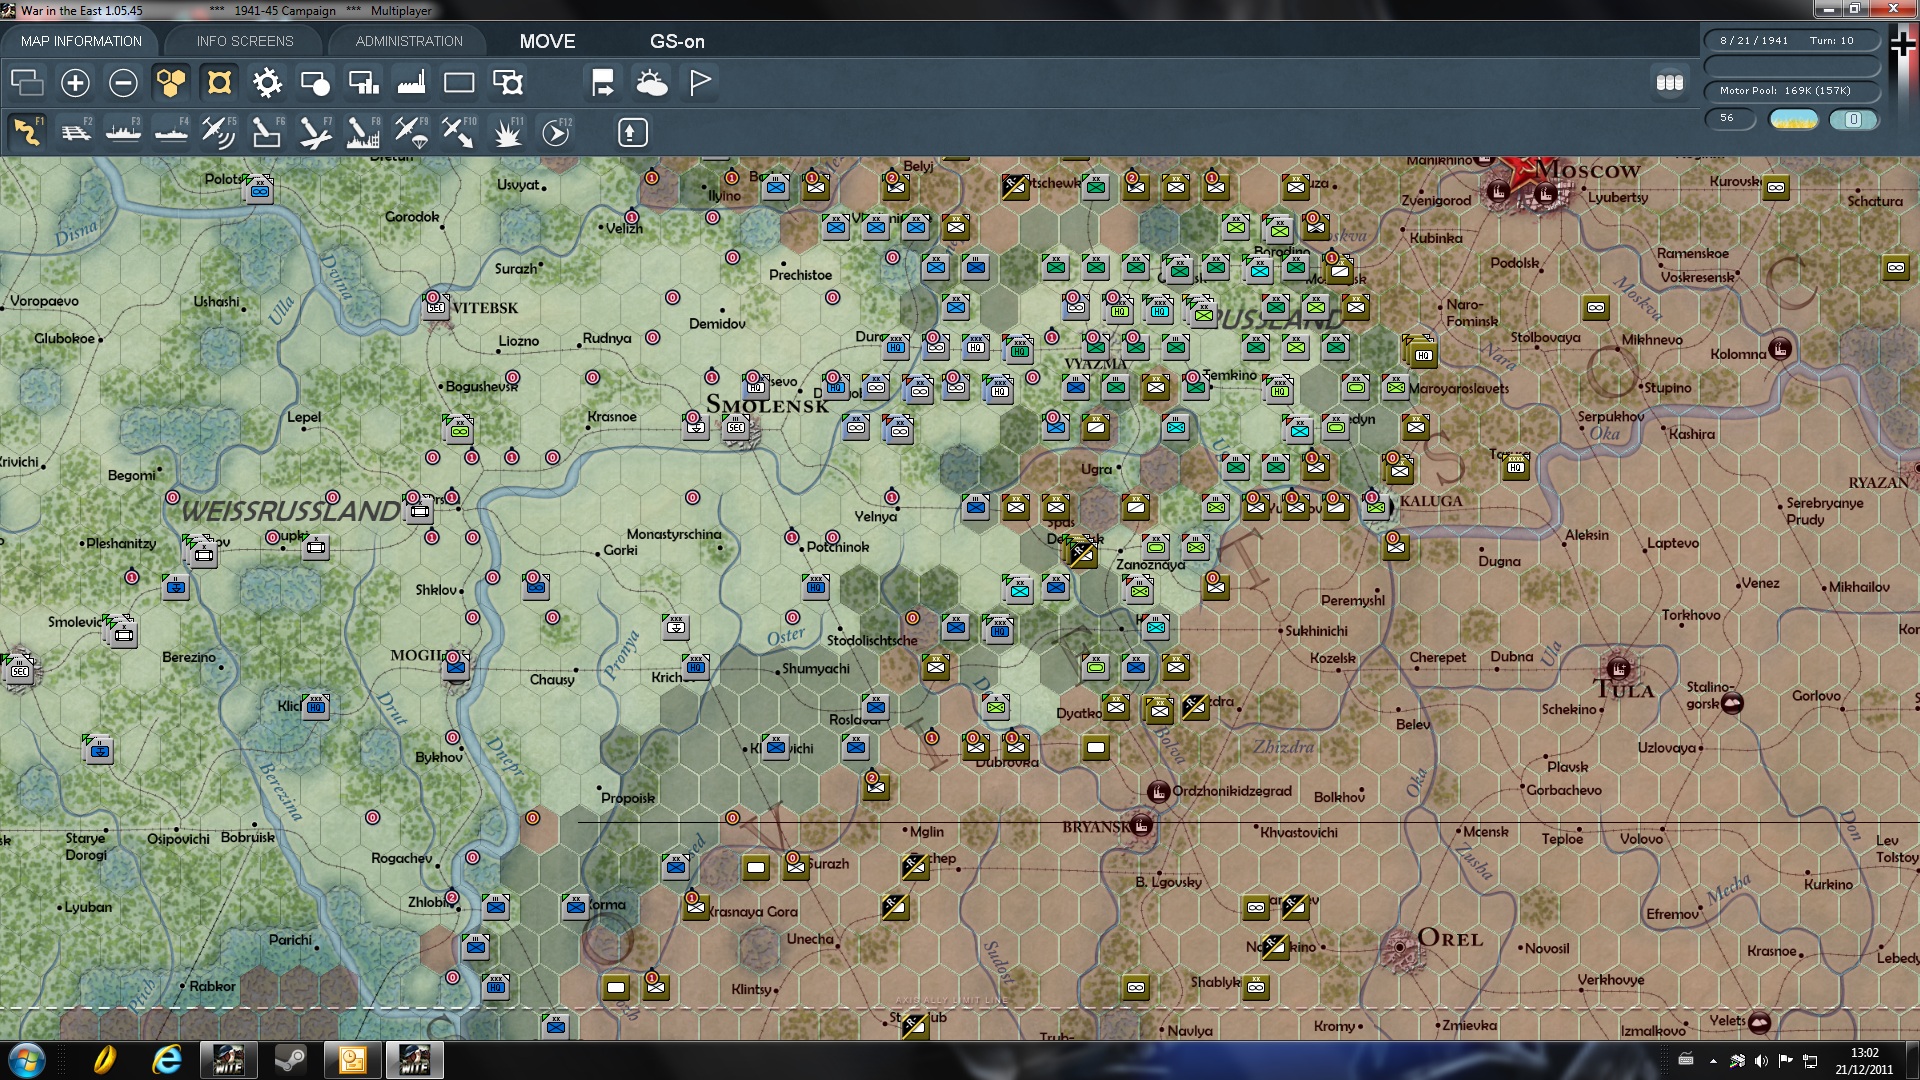Click the overlapping windows icon in toolbar

[27, 83]
